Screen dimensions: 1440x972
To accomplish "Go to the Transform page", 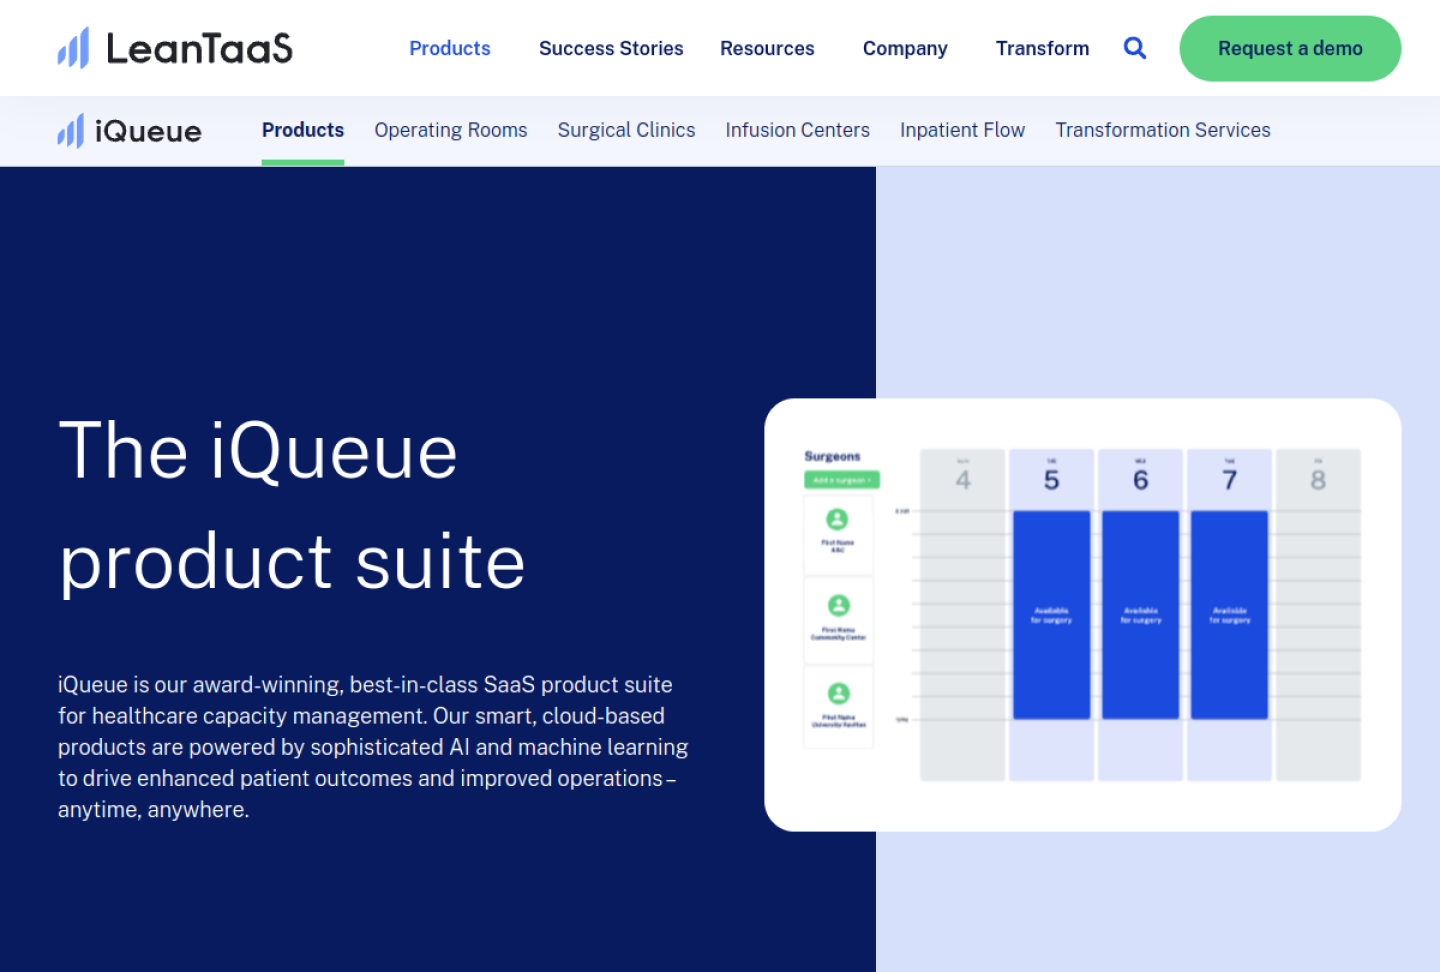I will [1042, 48].
